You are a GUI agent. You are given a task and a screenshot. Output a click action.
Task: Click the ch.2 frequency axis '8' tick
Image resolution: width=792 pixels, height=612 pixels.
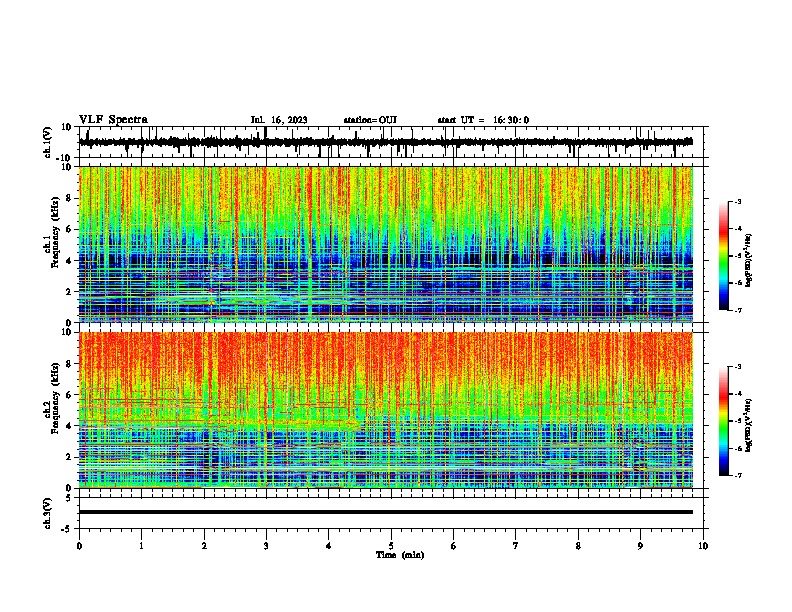click(x=70, y=363)
